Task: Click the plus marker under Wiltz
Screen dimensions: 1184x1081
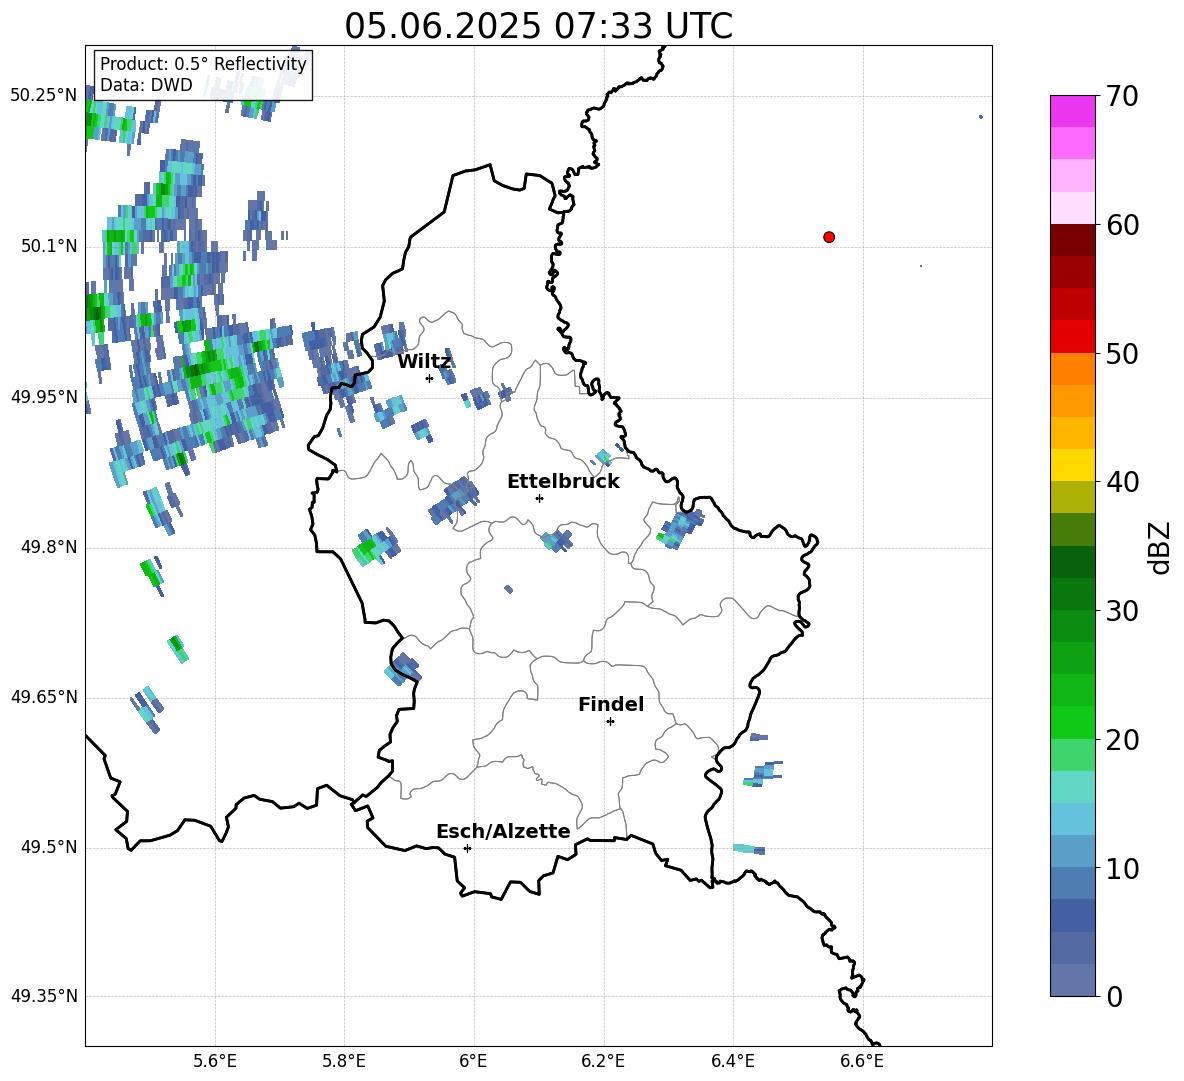Action: tap(430, 378)
